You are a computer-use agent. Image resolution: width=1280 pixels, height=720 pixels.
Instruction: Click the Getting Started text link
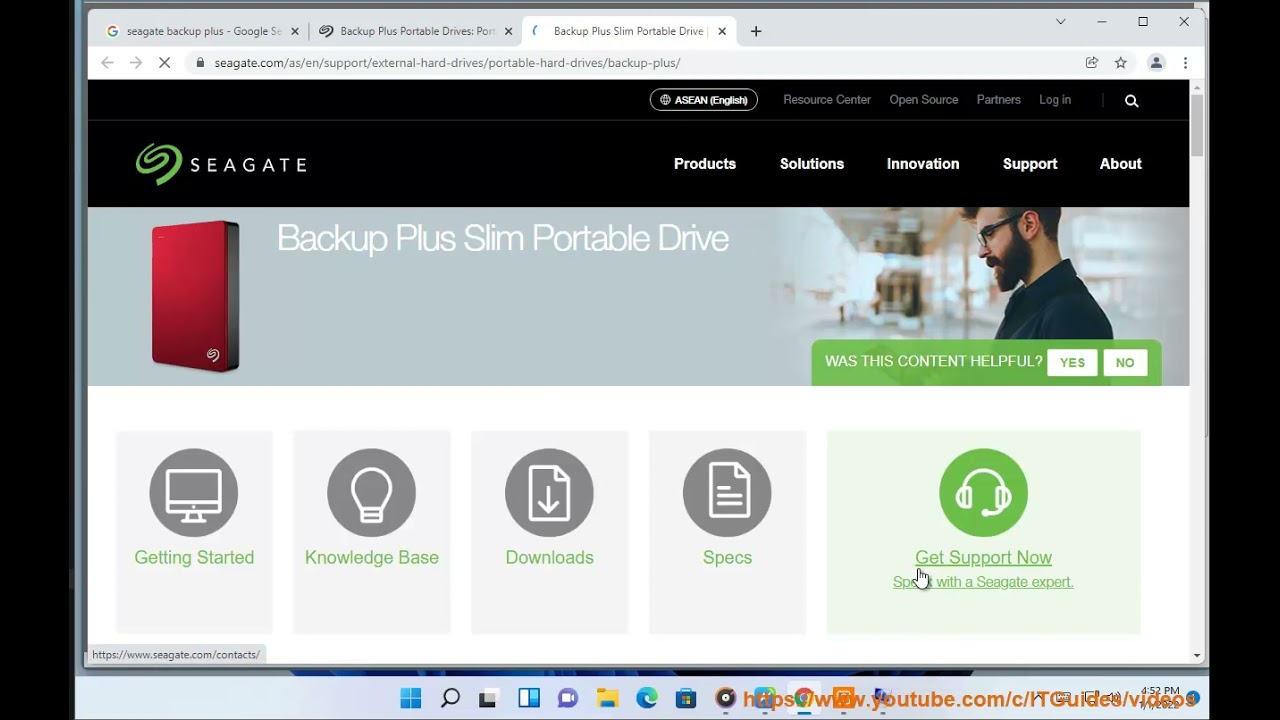pyautogui.click(x=194, y=558)
